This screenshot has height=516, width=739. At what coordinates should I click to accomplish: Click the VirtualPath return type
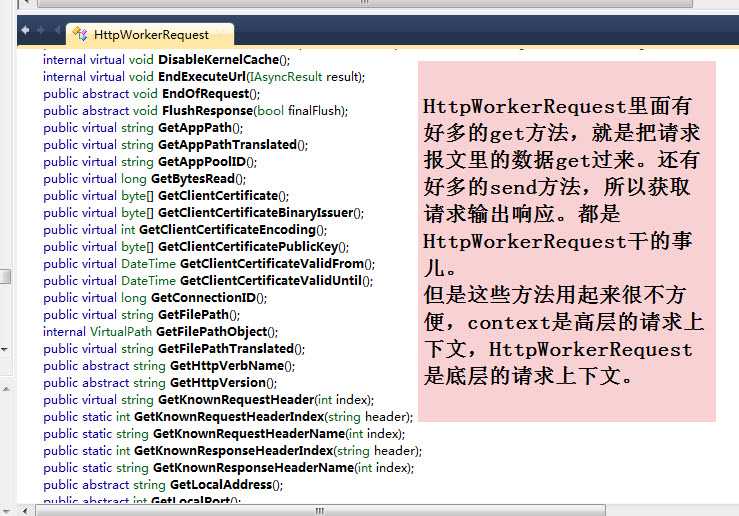point(121,331)
